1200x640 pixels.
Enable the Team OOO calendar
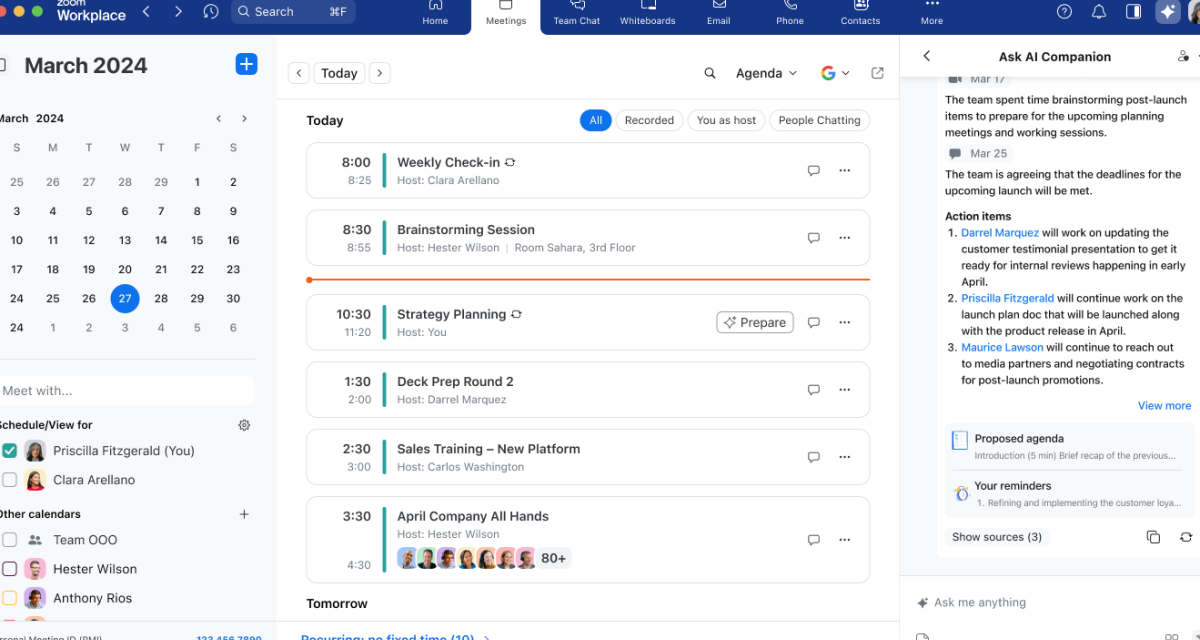pos(9,540)
